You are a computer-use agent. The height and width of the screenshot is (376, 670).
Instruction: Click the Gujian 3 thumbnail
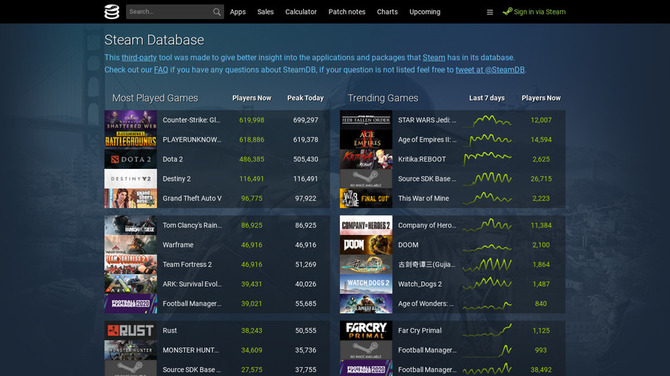[x=366, y=264]
